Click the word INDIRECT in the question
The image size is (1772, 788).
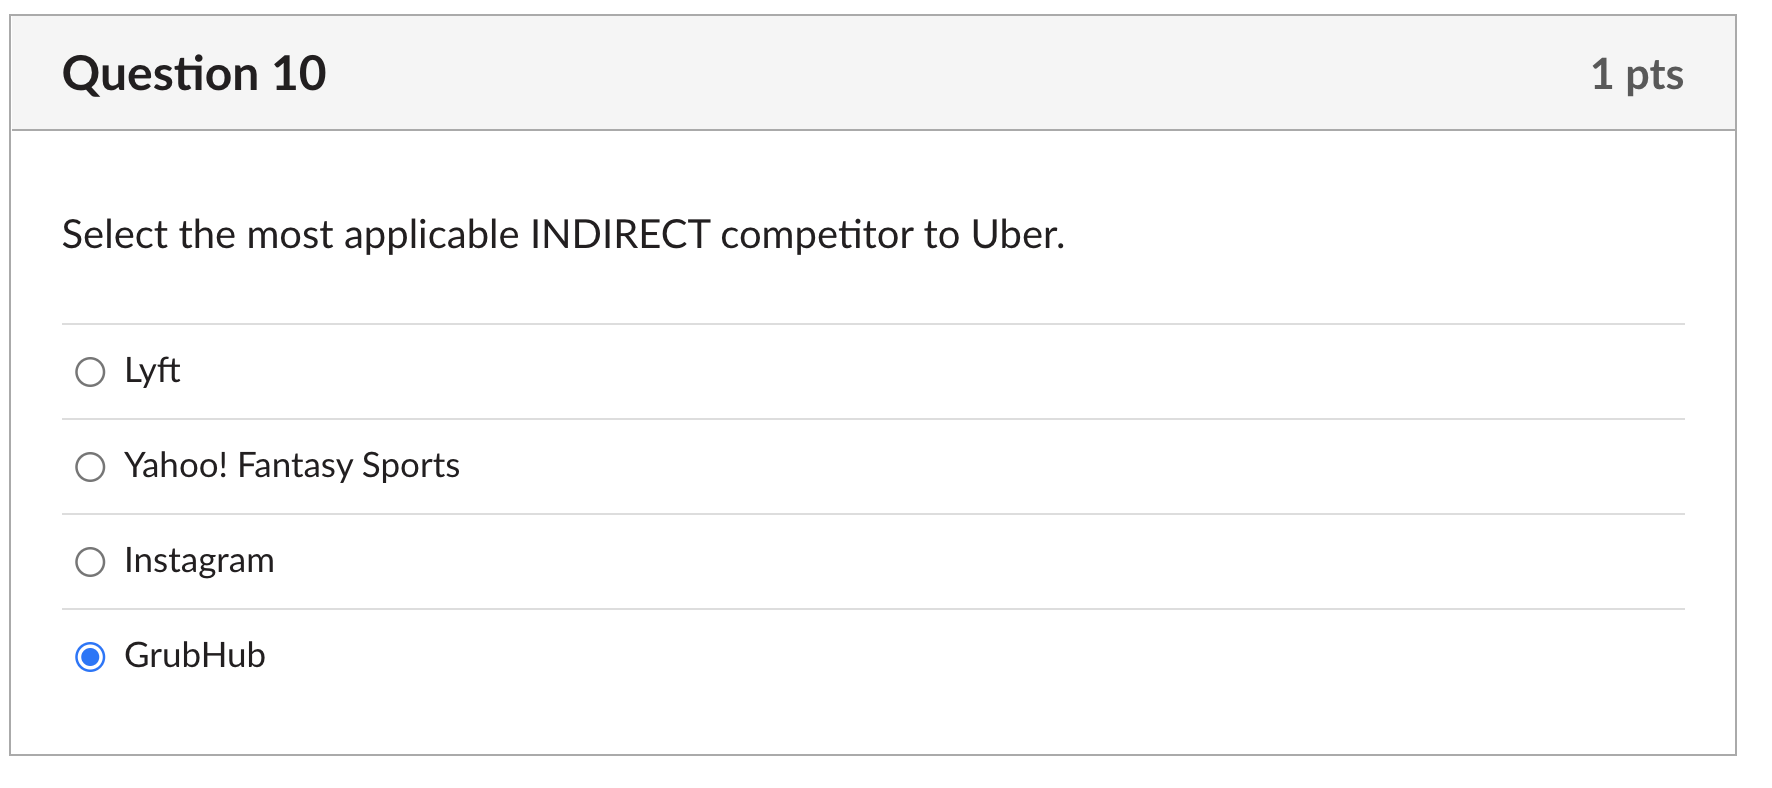[621, 234]
